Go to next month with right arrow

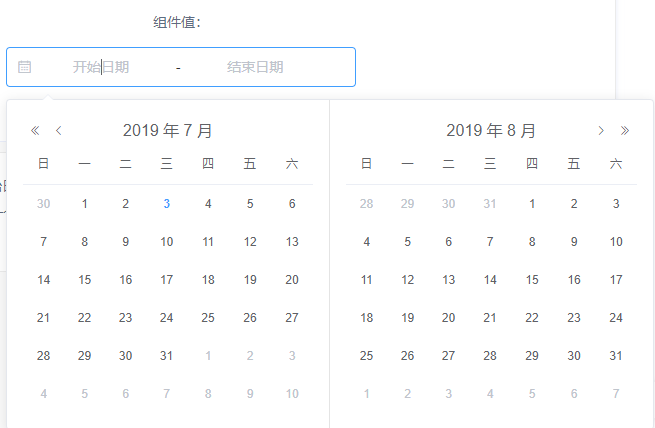coord(601,131)
